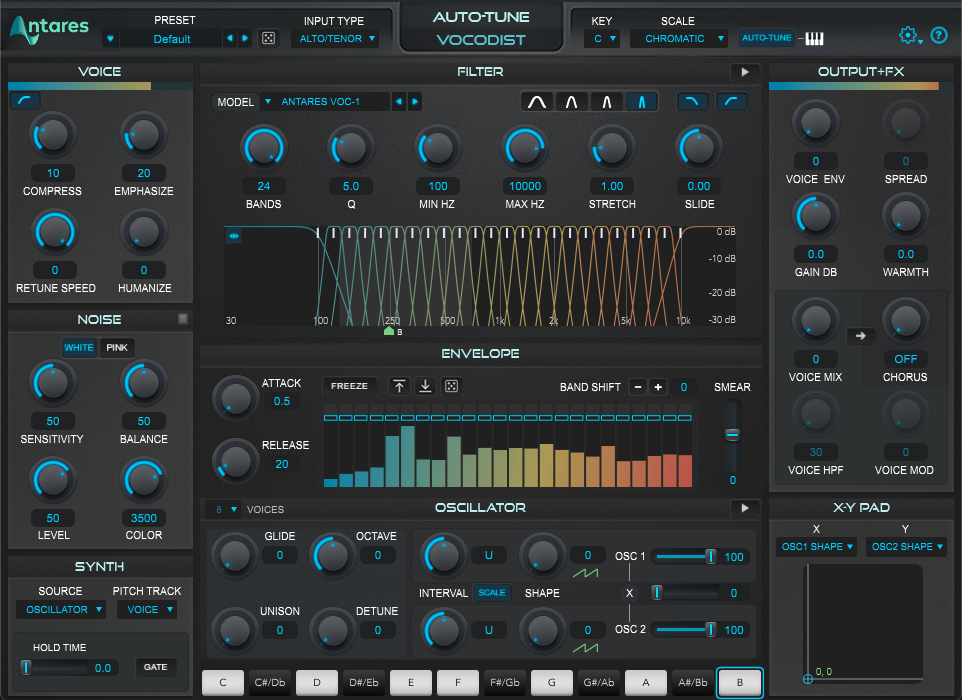Adjust the OSC 1 level slider
Screen dimensions: 962x700
[x=685, y=556]
